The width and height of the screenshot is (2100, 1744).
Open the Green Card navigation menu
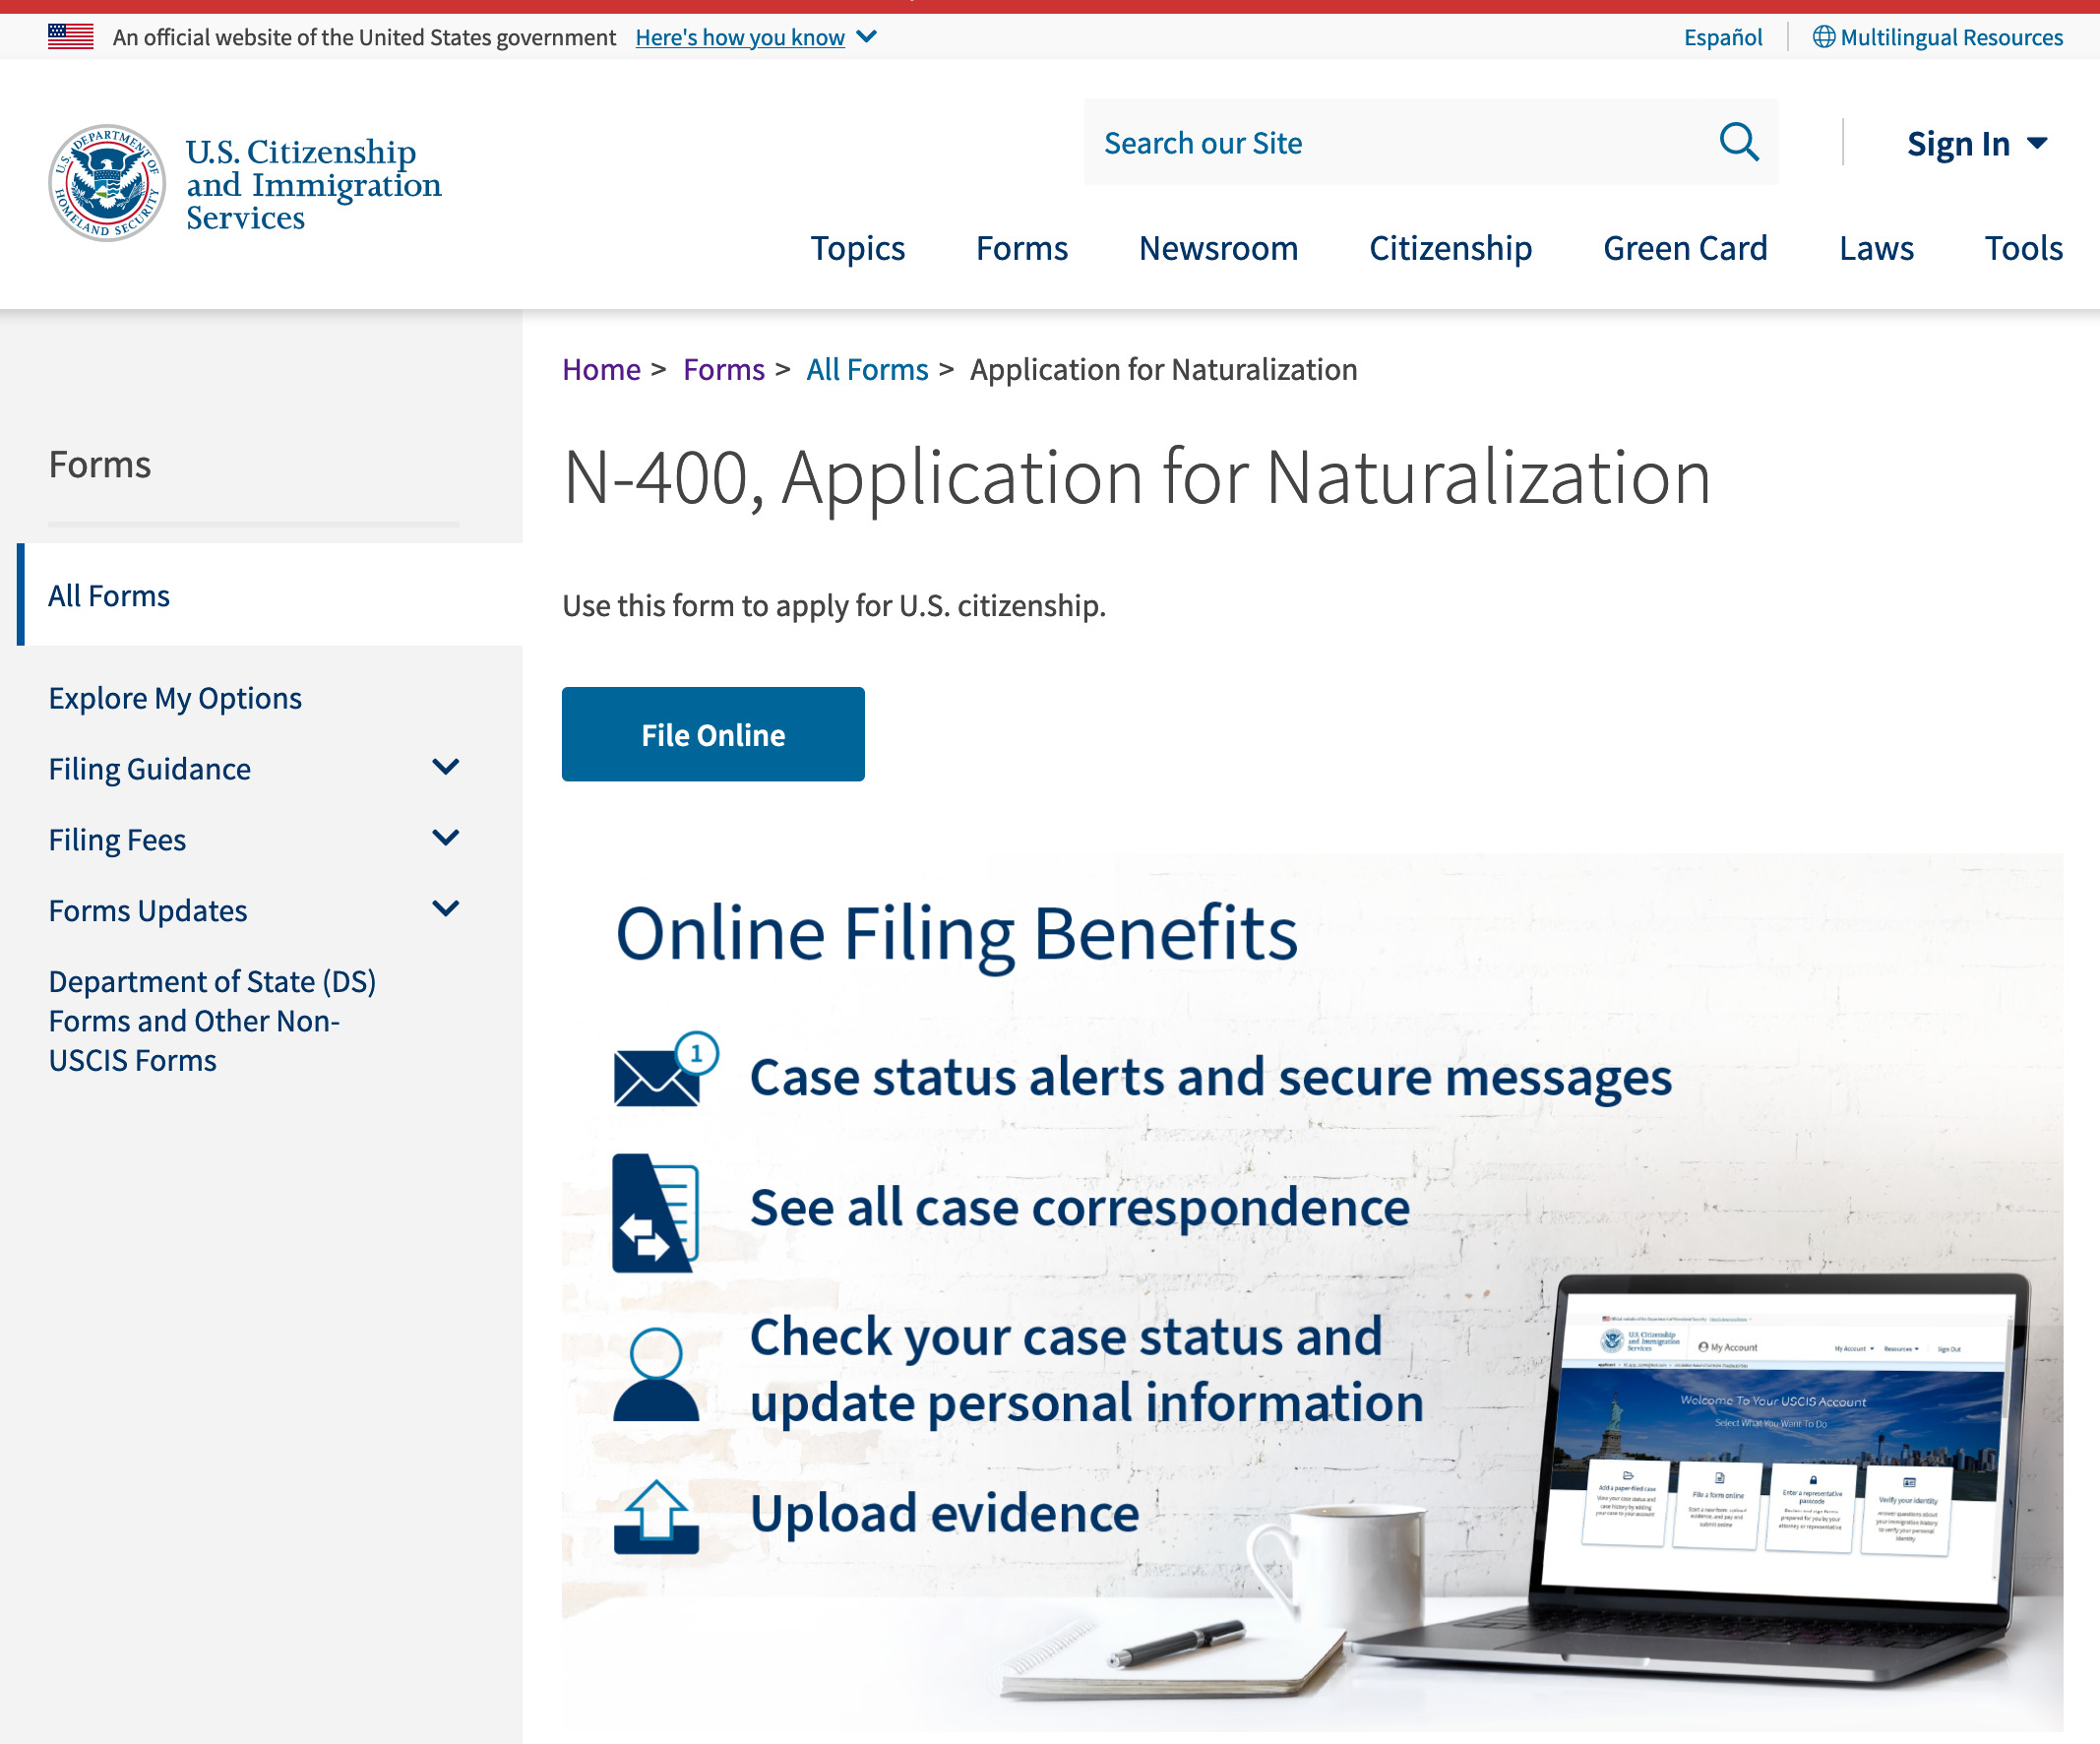(x=1684, y=248)
